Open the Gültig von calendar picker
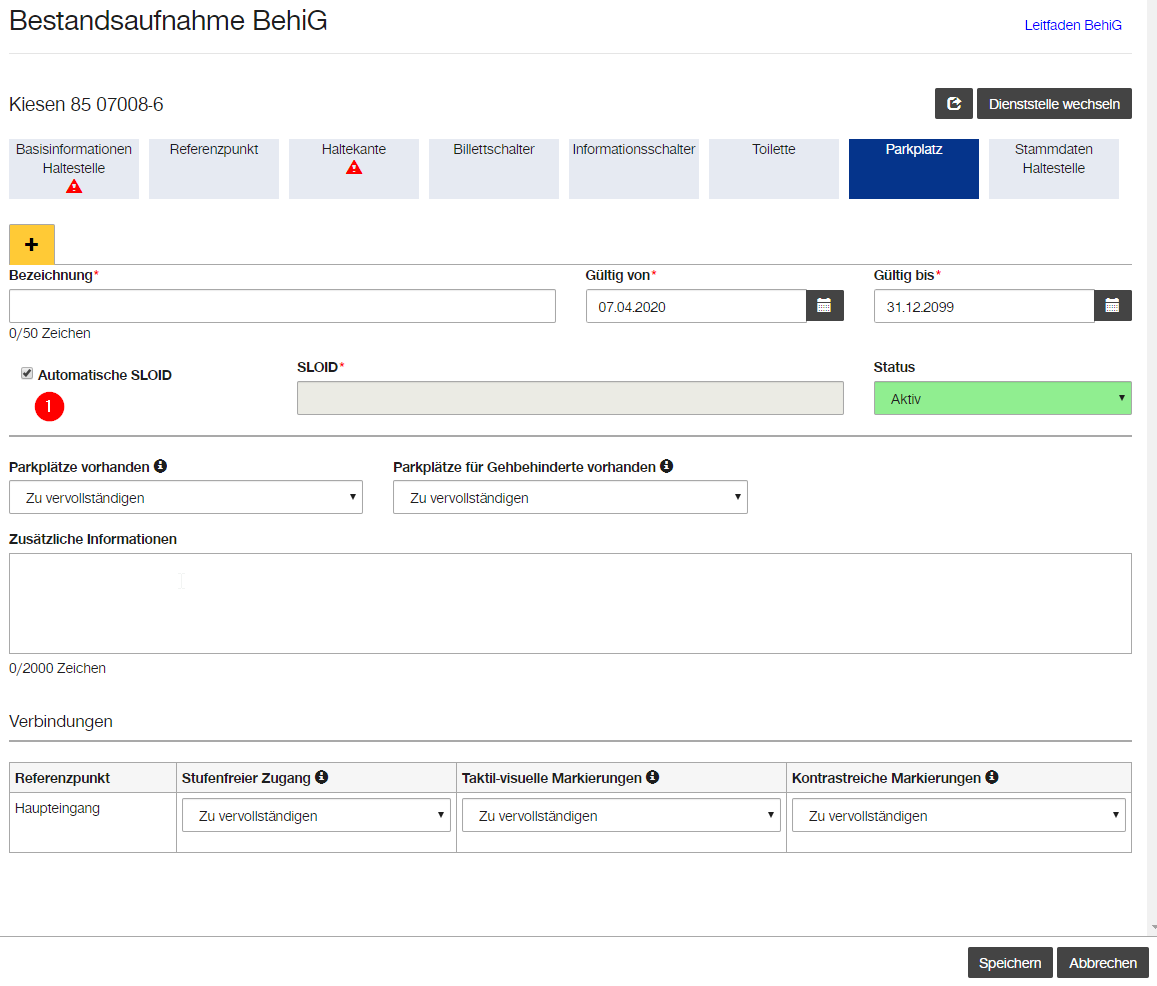This screenshot has height=986, width=1157. [x=824, y=306]
